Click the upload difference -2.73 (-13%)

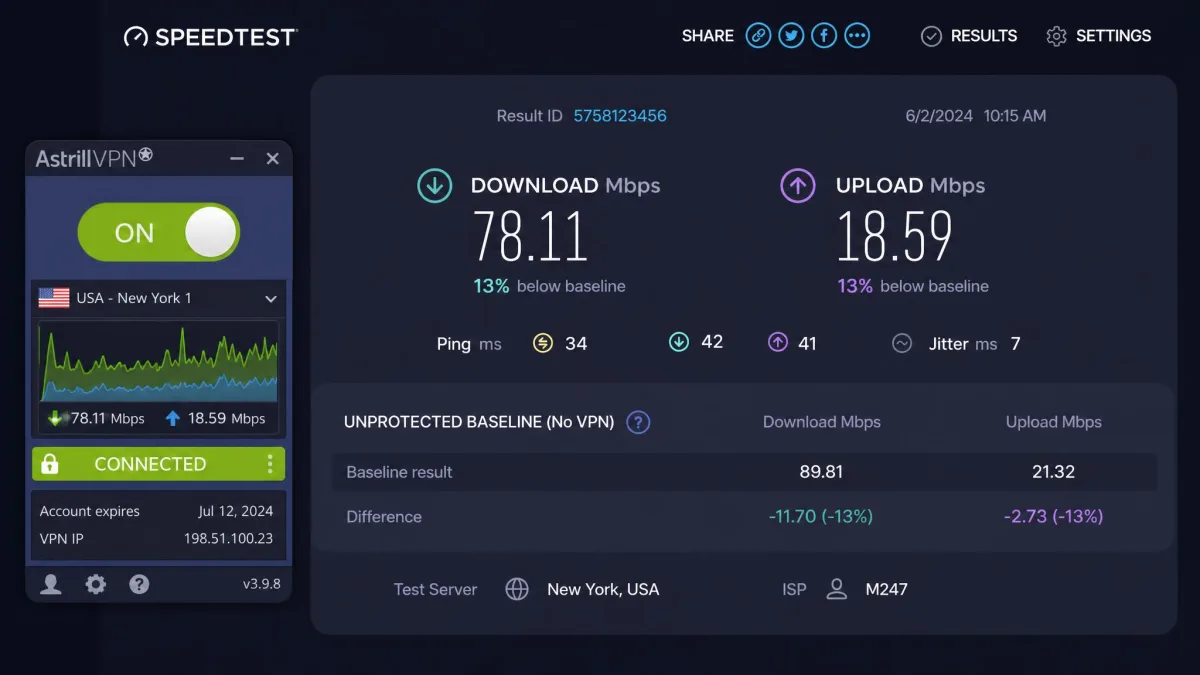coord(1054,517)
